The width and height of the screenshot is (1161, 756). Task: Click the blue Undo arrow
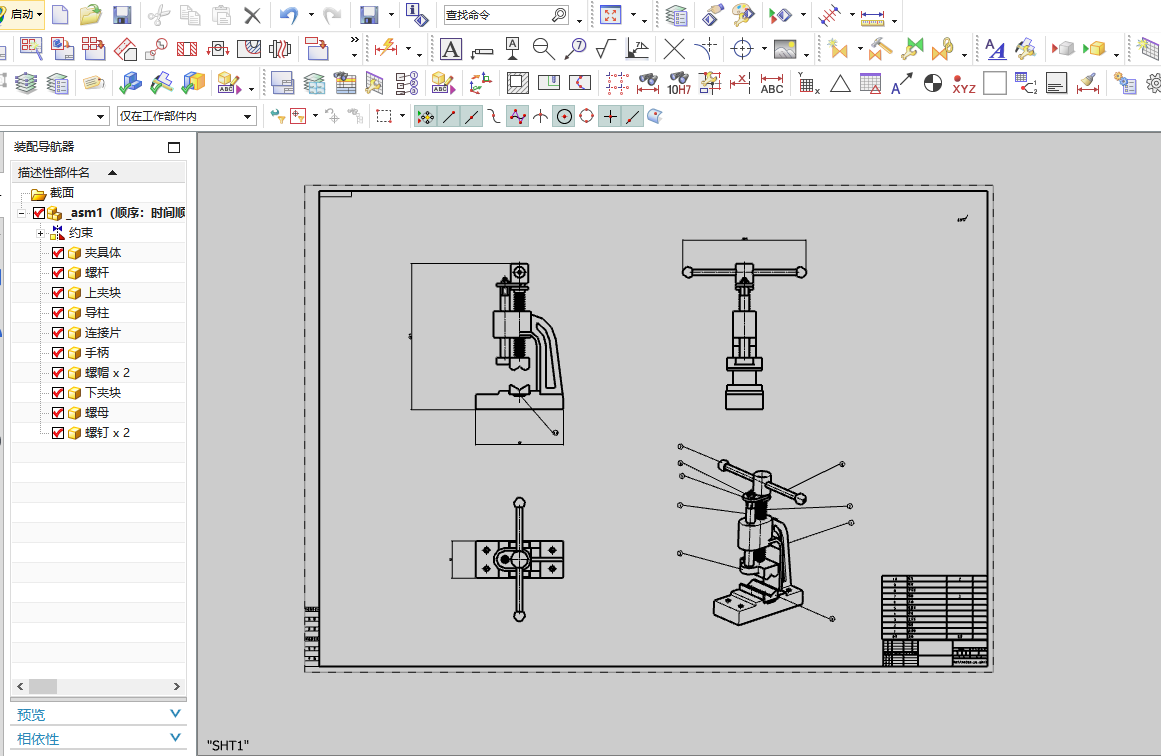pyautogui.click(x=289, y=15)
